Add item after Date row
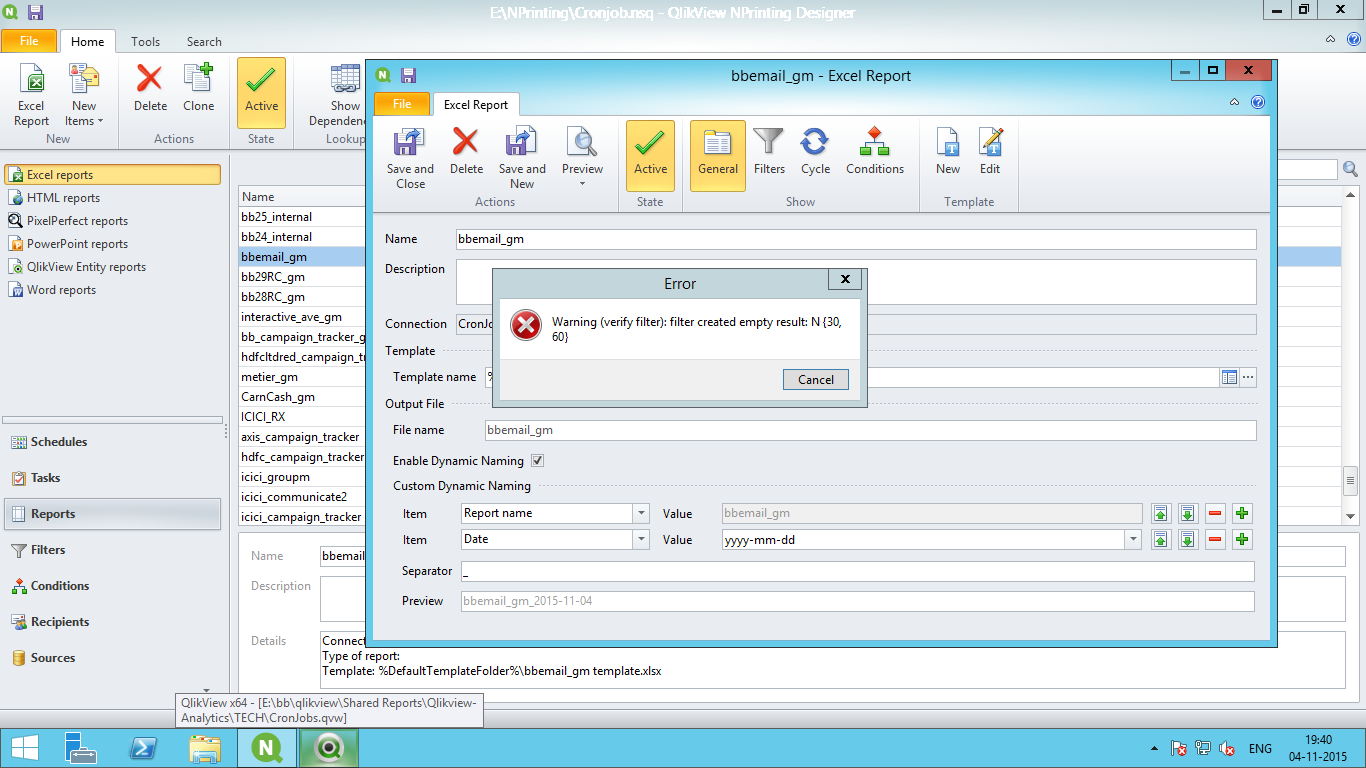The height and width of the screenshot is (768, 1366). 1242,540
